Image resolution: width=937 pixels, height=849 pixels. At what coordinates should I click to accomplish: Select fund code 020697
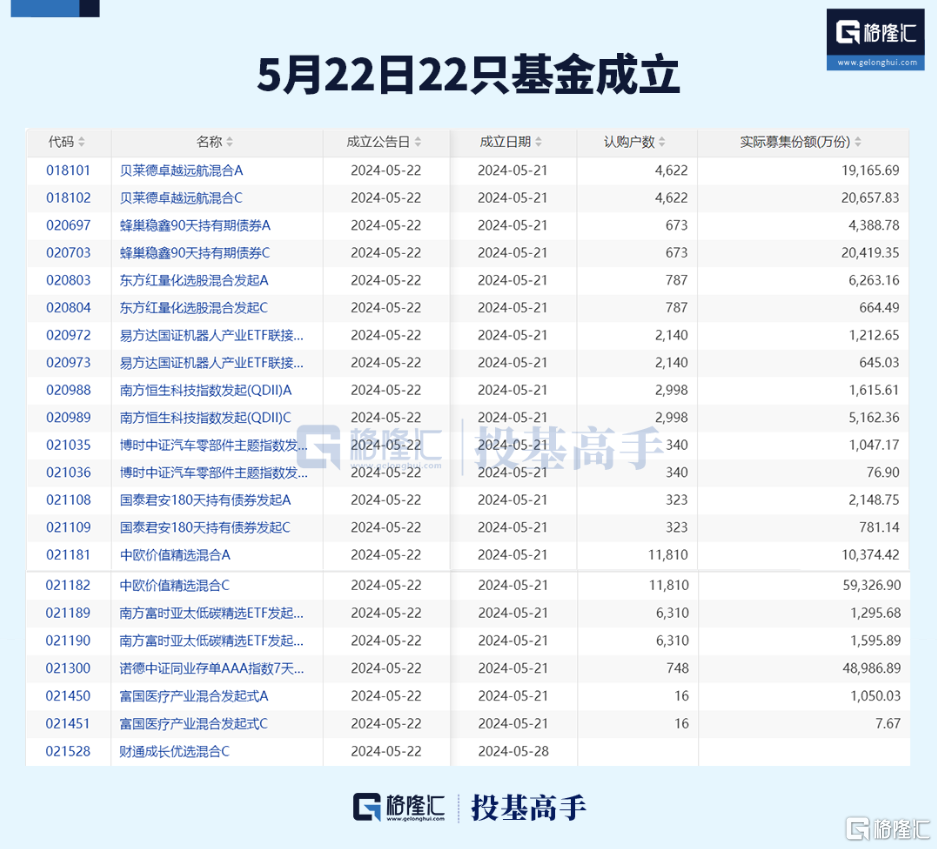(x=68, y=225)
